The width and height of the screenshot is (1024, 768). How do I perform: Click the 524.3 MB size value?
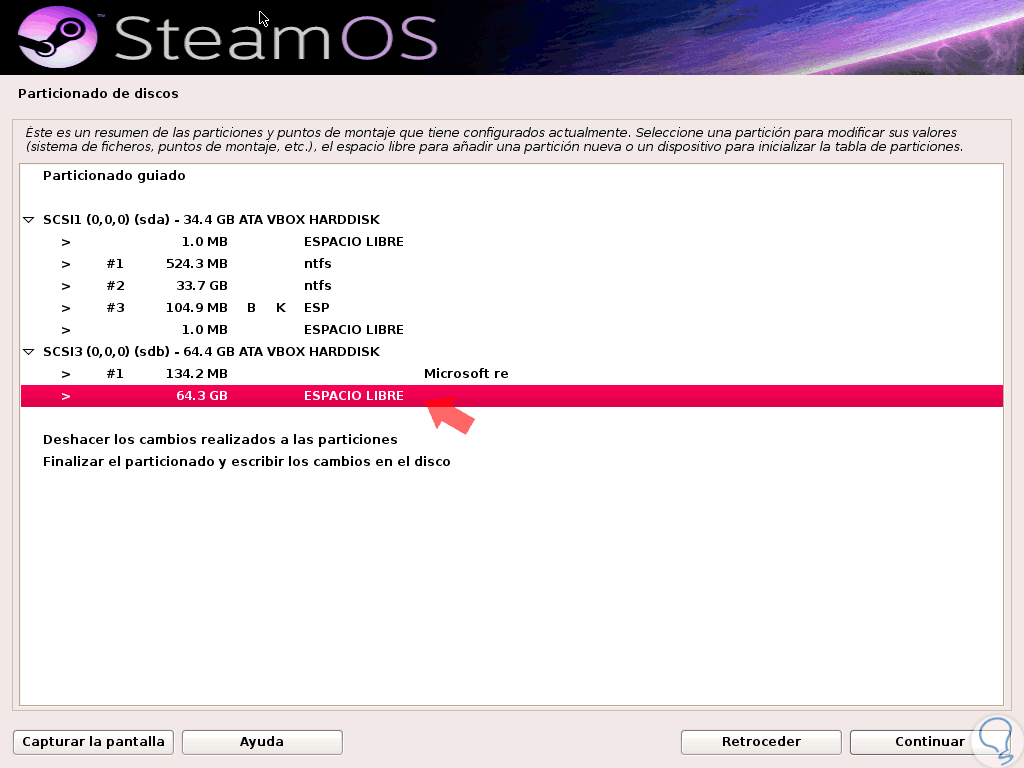pyautogui.click(x=197, y=264)
